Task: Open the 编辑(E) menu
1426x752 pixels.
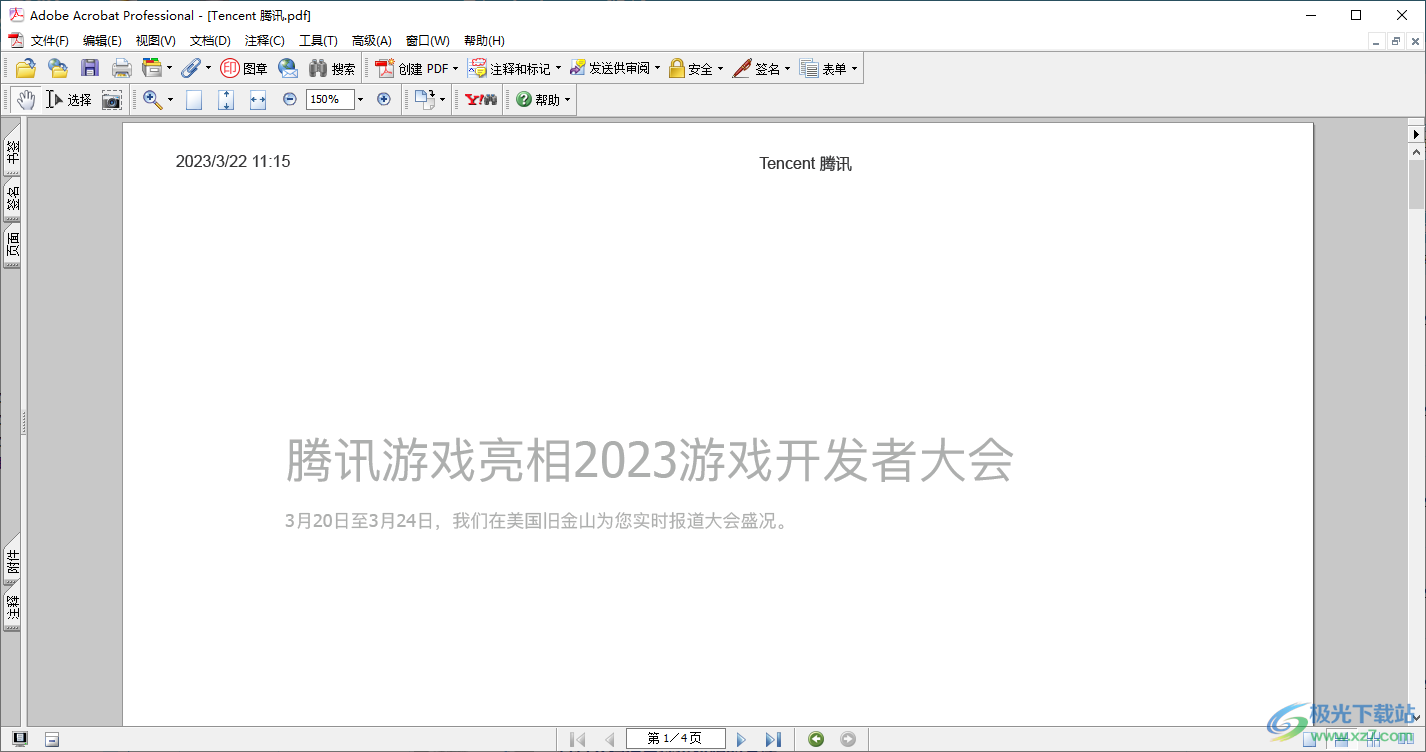Action: (x=102, y=41)
